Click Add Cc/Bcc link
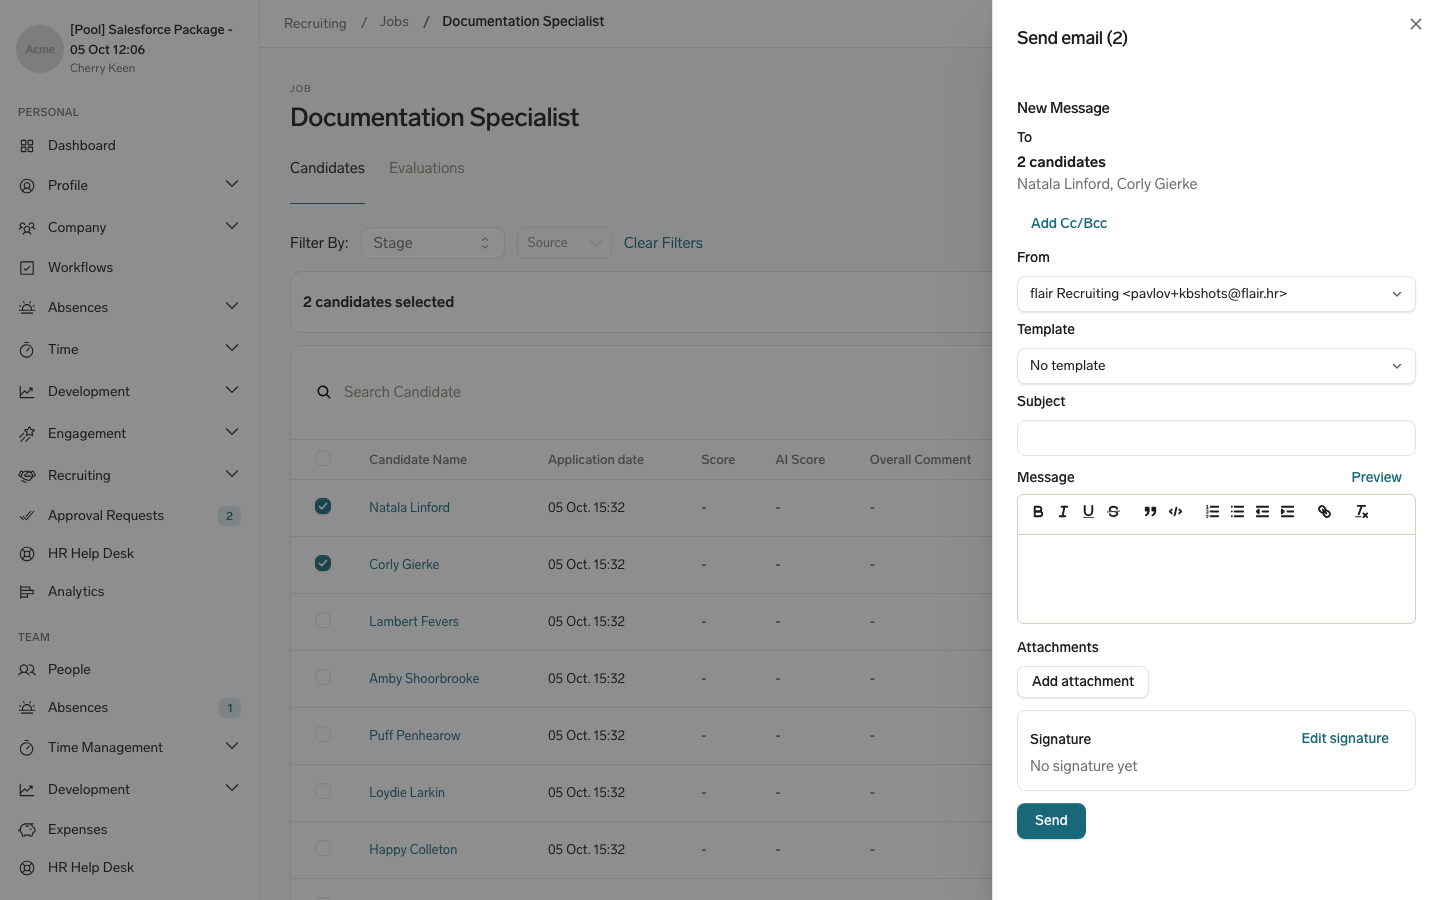The height and width of the screenshot is (900, 1440). click(x=1069, y=223)
